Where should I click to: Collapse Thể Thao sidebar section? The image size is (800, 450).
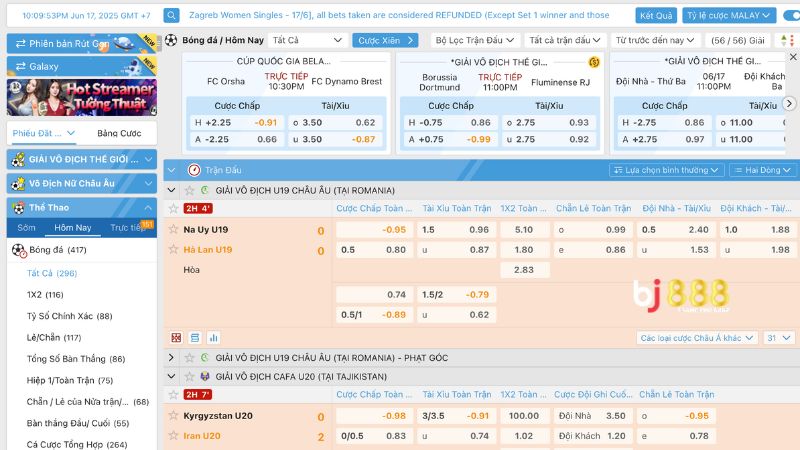pyautogui.click(x=82, y=207)
